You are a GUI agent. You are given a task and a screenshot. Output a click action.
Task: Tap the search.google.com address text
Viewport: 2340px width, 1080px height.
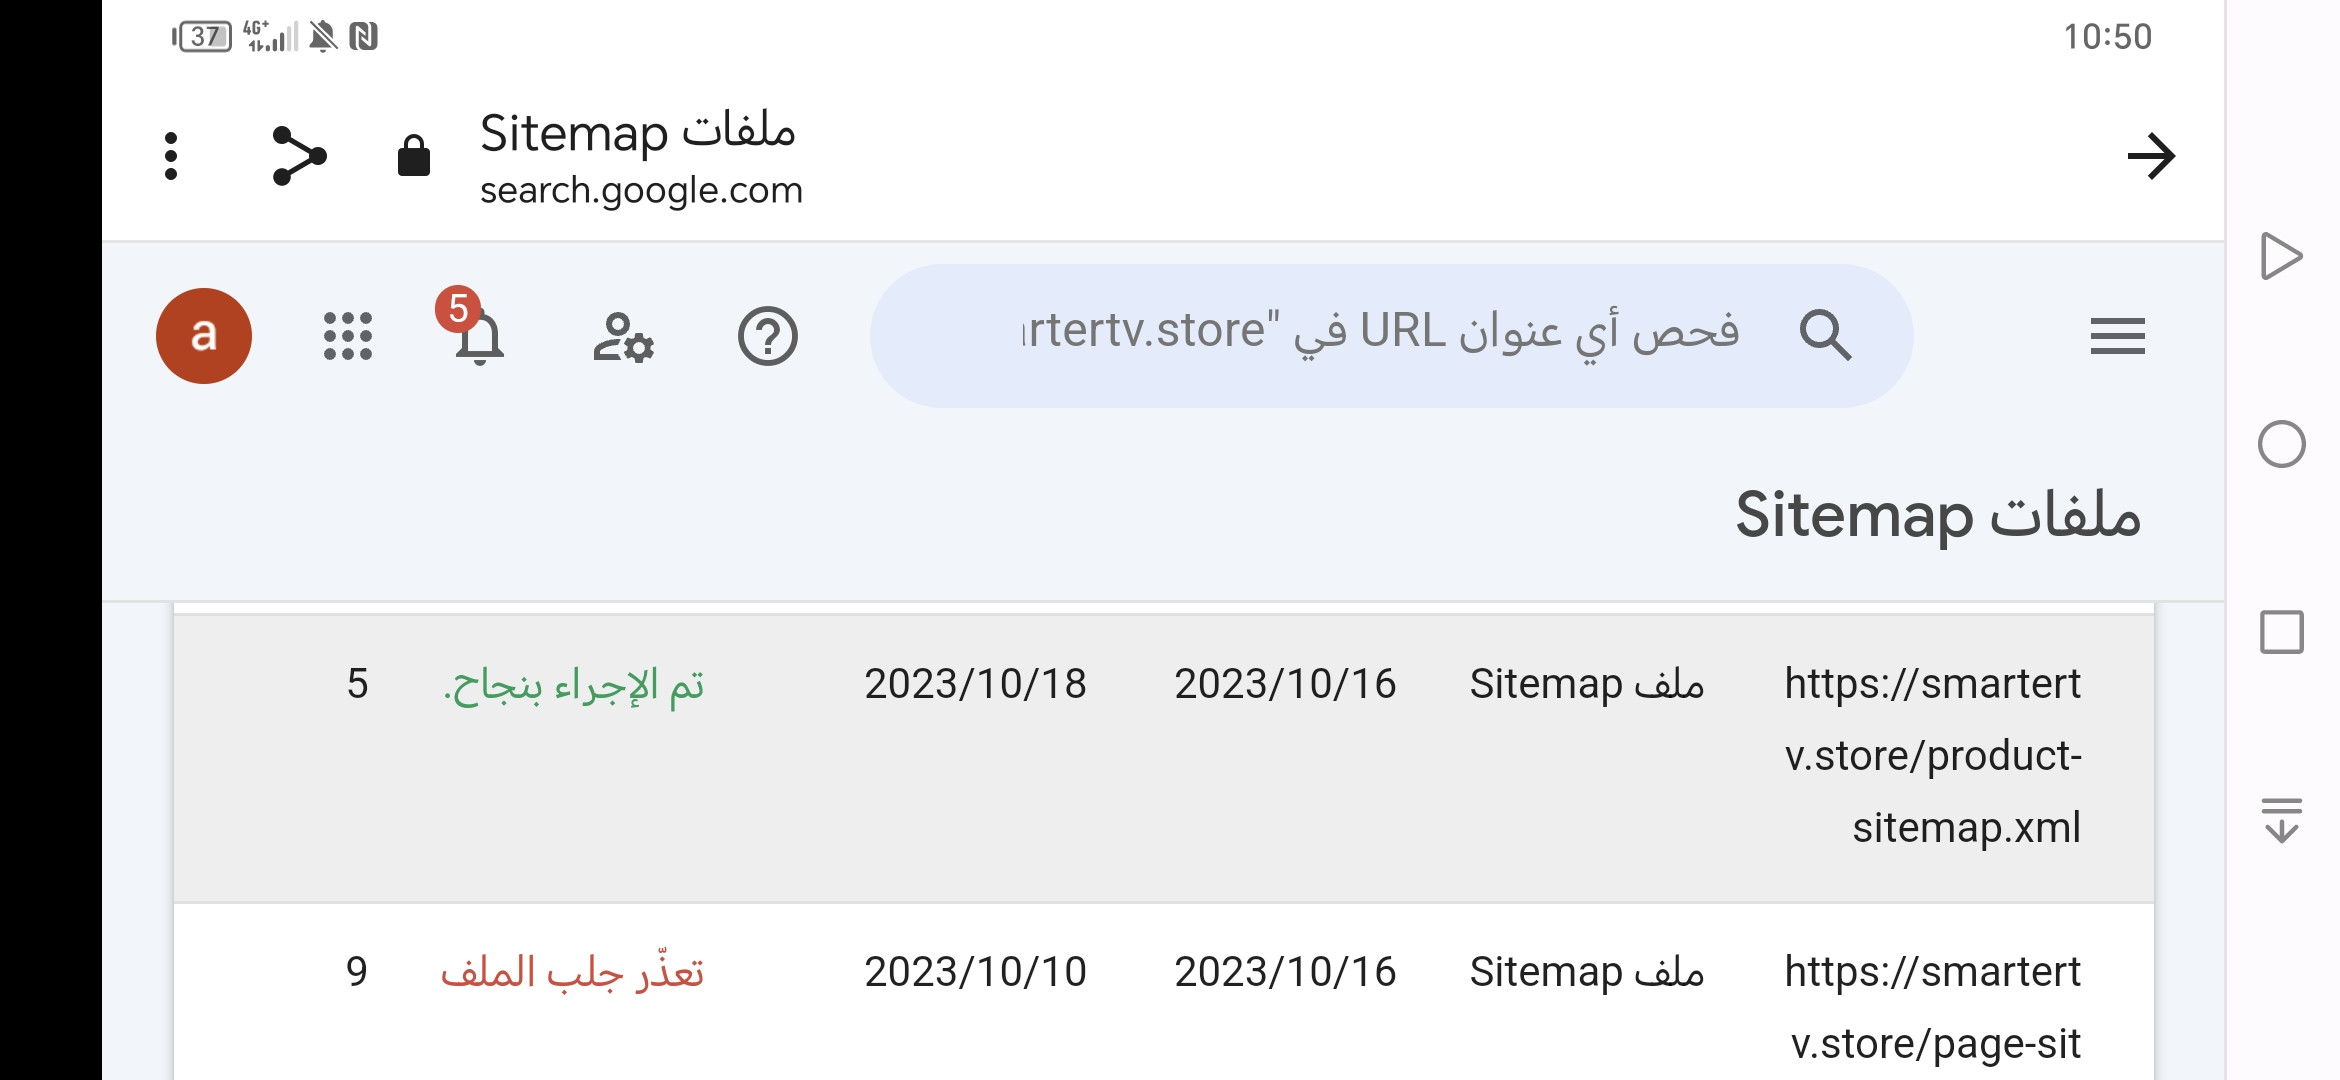(x=641, y=190)
